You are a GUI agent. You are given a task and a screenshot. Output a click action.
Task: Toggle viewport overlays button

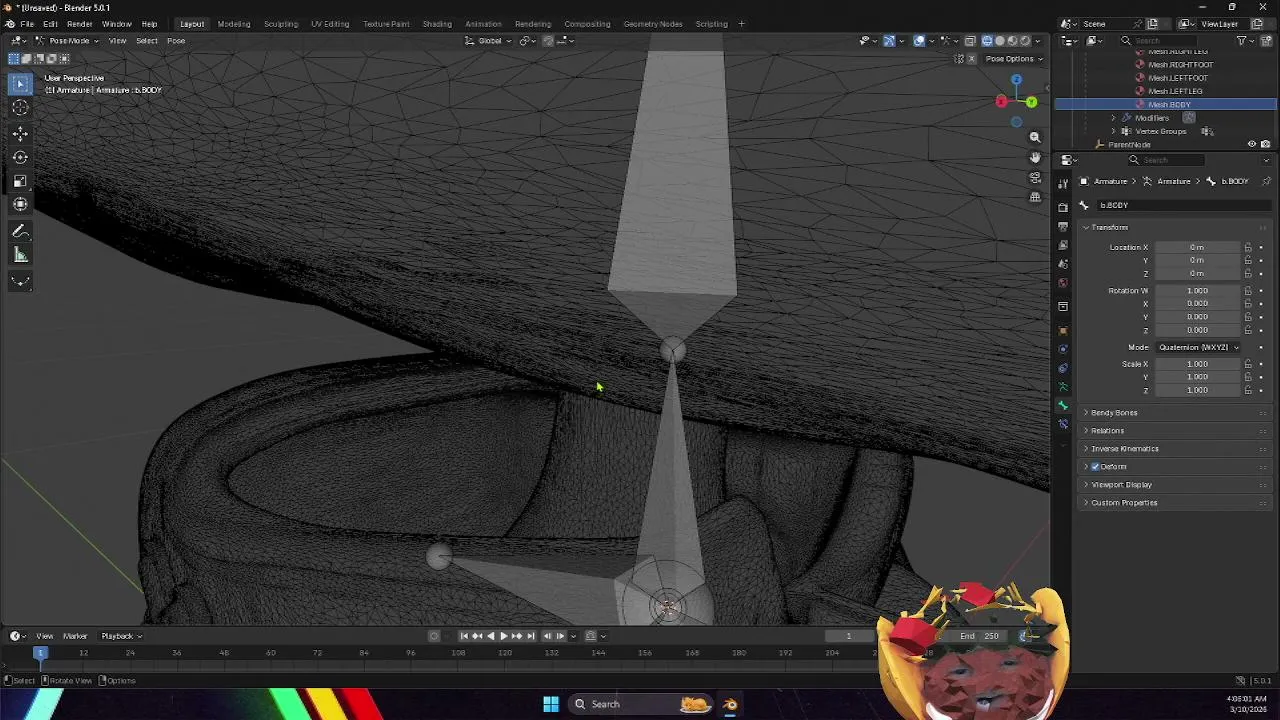[x=919, y=41]
